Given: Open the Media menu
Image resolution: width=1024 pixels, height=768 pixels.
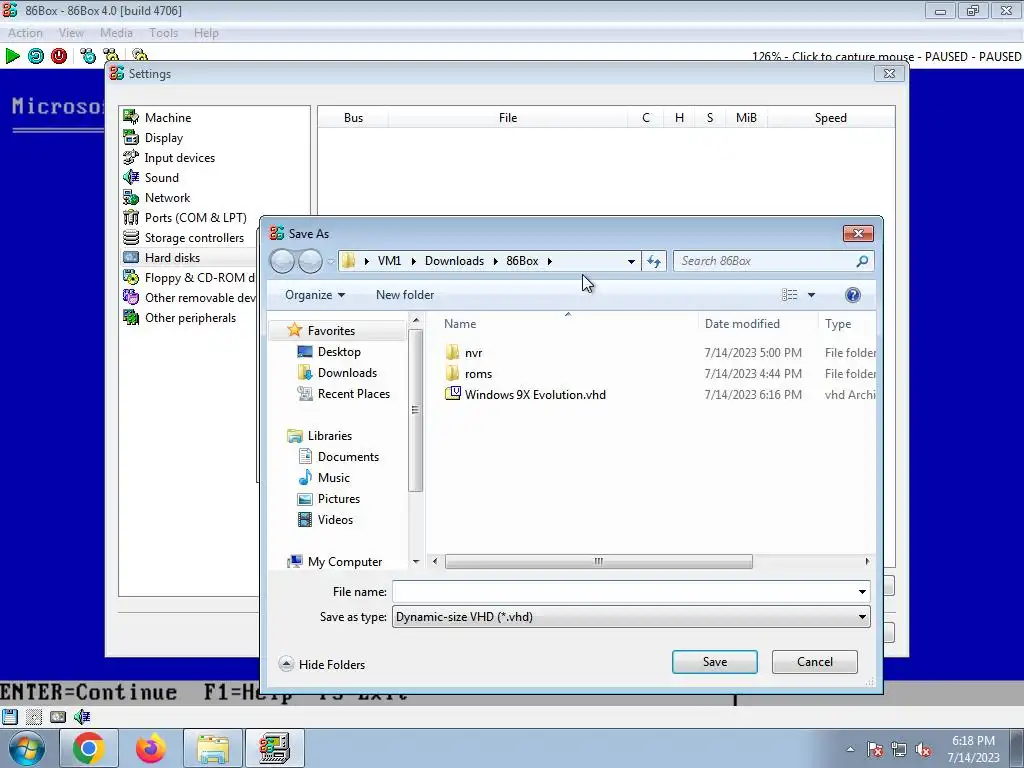Looking at the screenshot, I should tap(116, 33).
